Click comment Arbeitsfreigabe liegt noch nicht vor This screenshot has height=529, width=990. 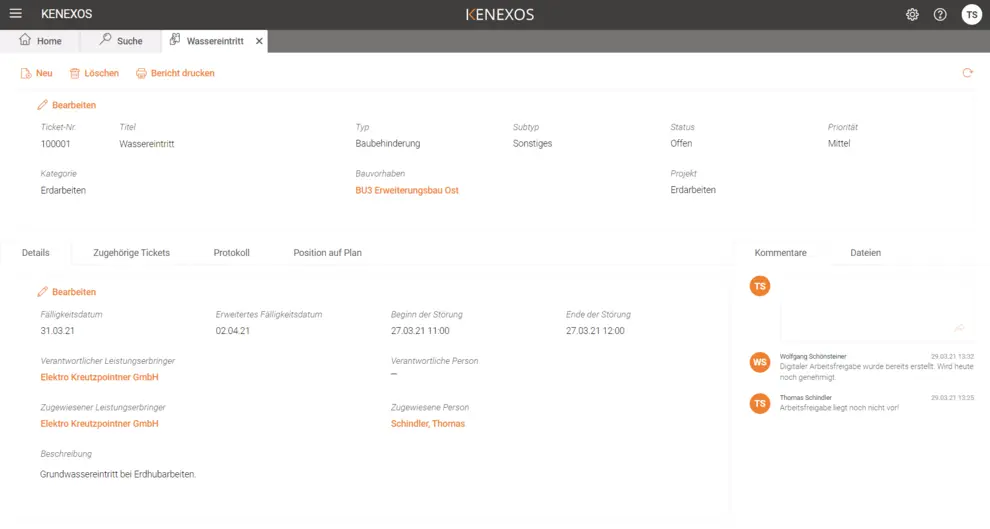click(839, 408)
